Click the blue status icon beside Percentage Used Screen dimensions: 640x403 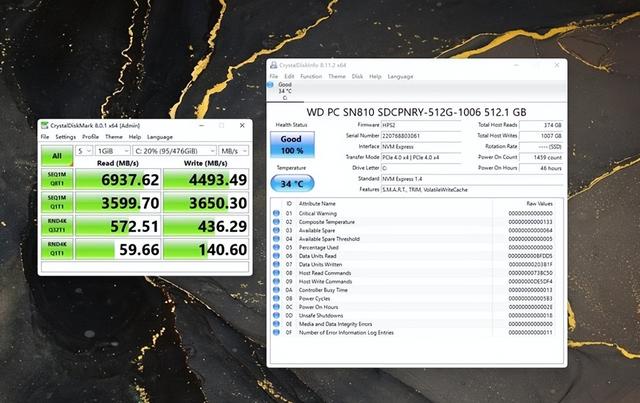[275, 248]
